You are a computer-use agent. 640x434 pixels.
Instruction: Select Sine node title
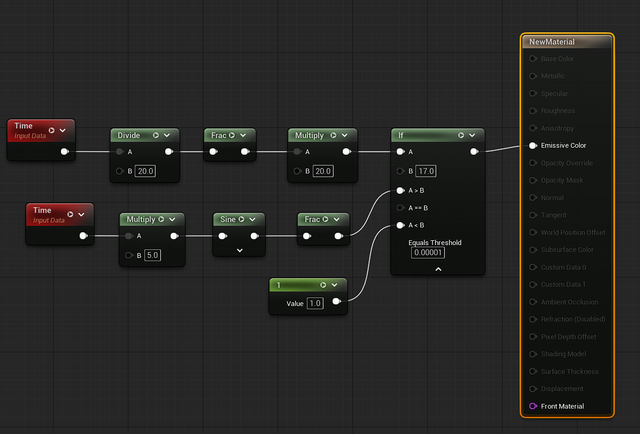click(x=228, y=219)
